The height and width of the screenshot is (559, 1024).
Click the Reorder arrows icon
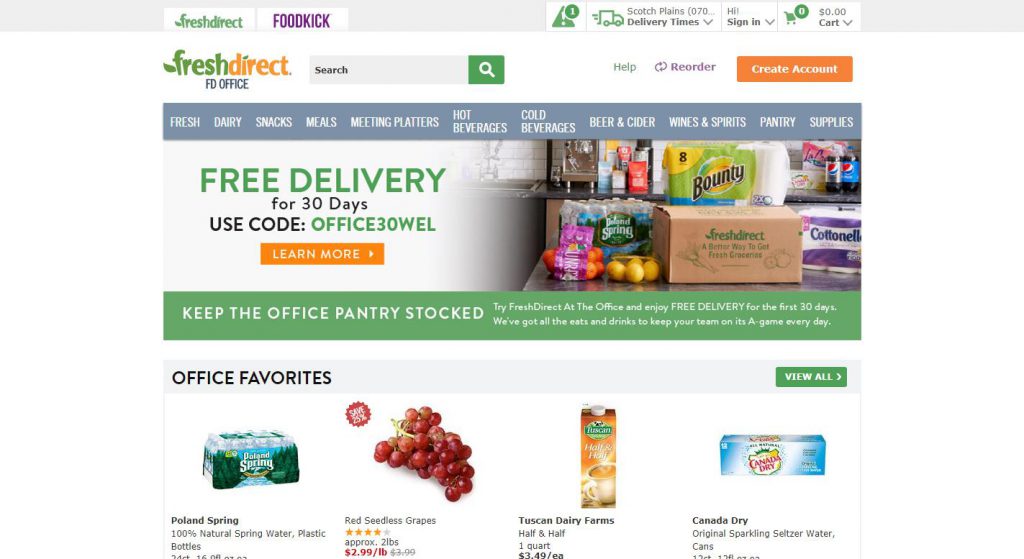pos(661,67)
